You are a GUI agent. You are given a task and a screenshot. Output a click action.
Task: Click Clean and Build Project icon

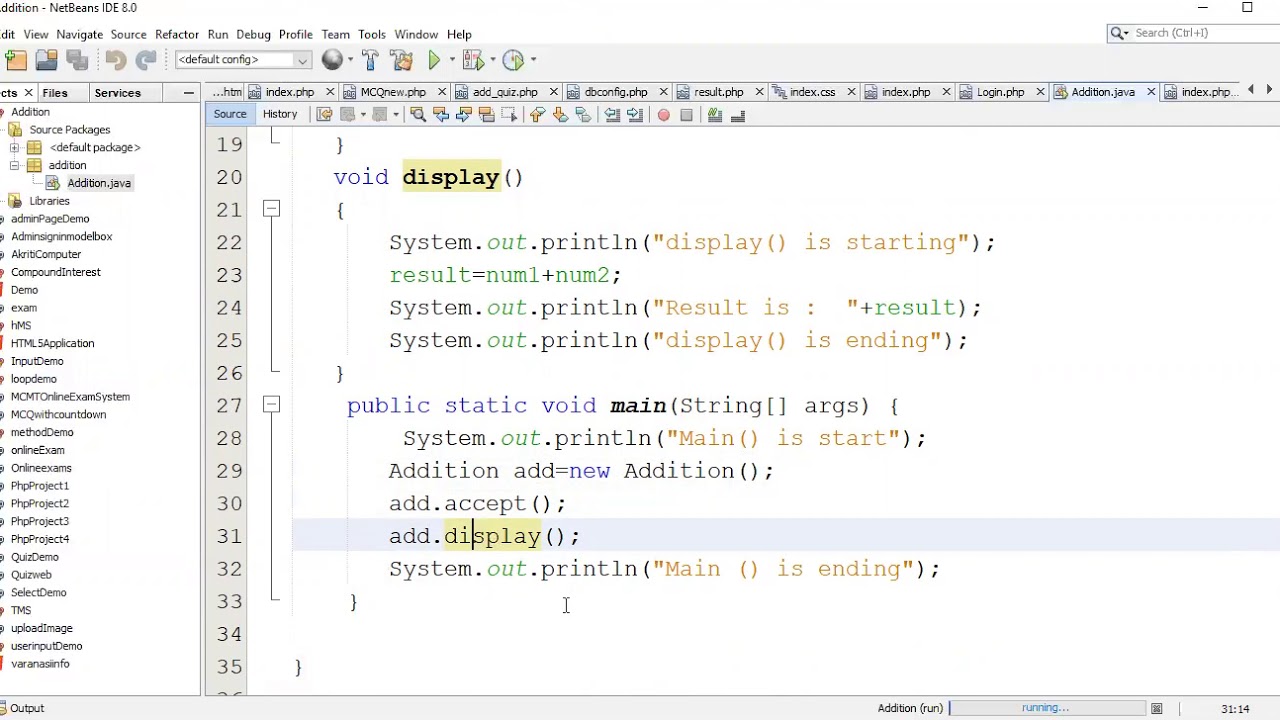click(x=402, y=60)
